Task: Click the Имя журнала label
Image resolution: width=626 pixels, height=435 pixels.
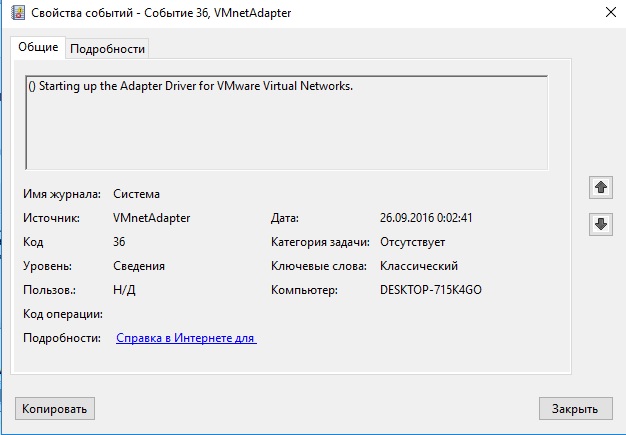Action: (x=62, y=194)
